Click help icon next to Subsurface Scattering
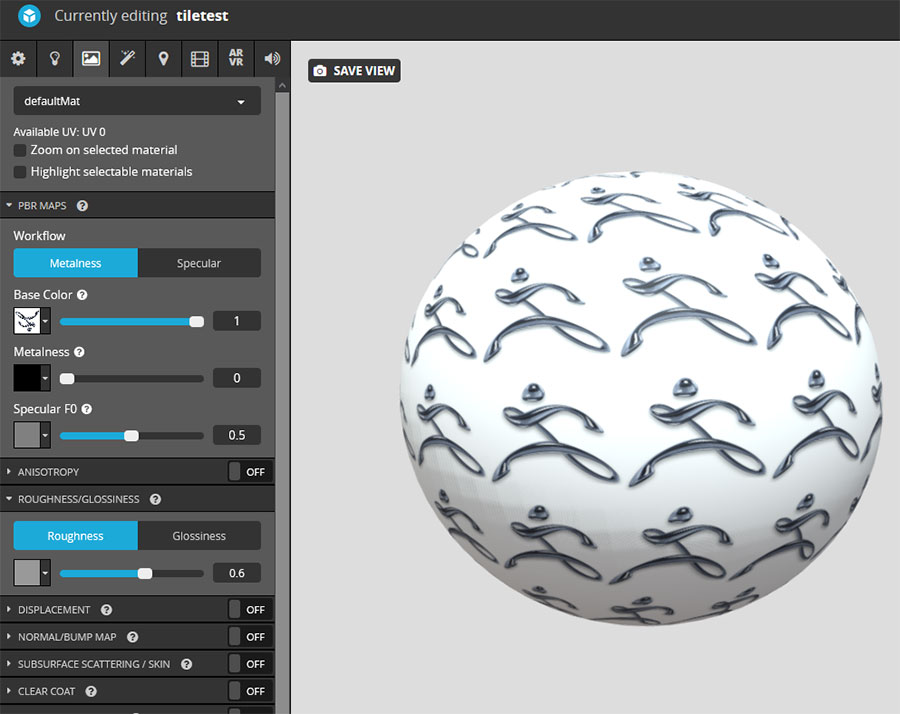This screenshot has width=900, height=714. tap(187, 664)
